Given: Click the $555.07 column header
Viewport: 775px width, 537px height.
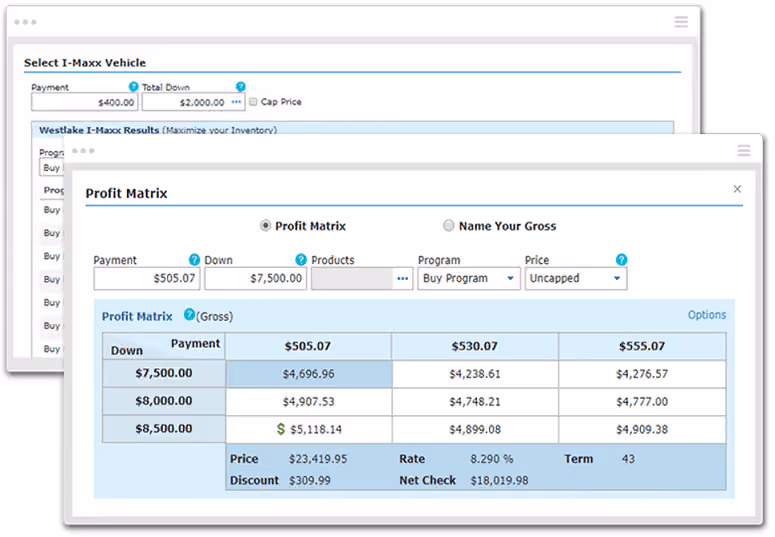Looking at the screenshot, I should coord(642,346).
